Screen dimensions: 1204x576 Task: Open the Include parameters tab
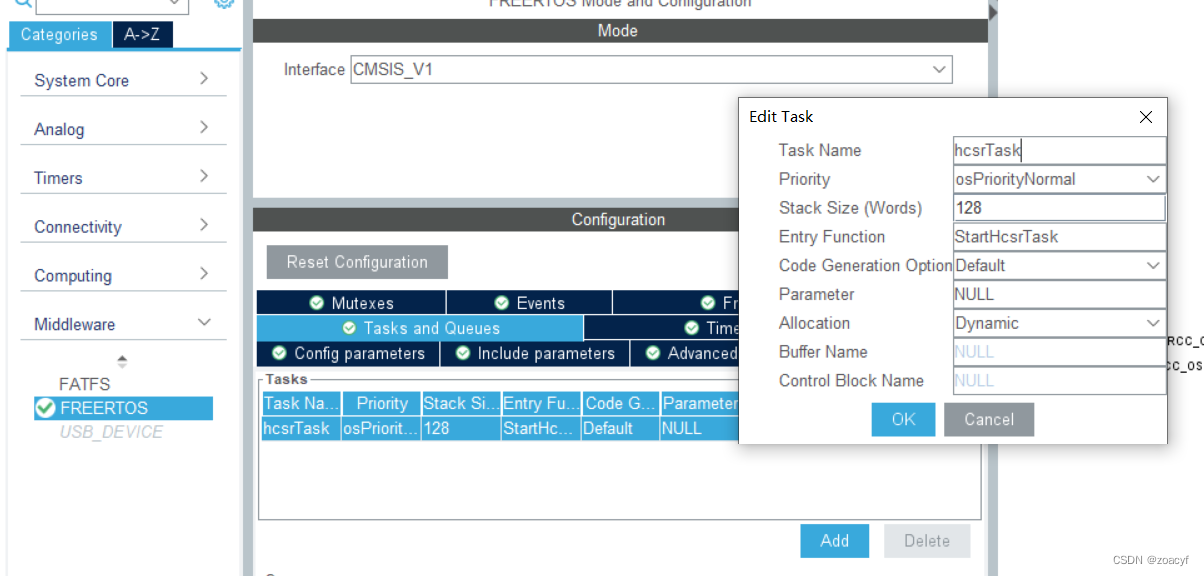(x=535, y=353)
